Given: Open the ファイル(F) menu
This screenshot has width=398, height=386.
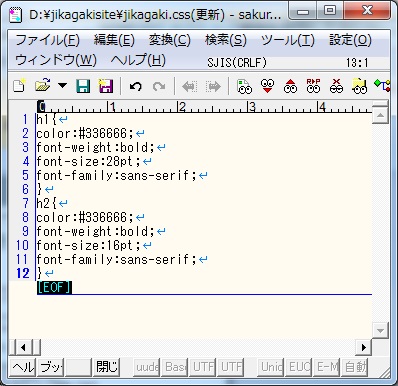Looking at the screenshot, I should [x=48, y=40].
